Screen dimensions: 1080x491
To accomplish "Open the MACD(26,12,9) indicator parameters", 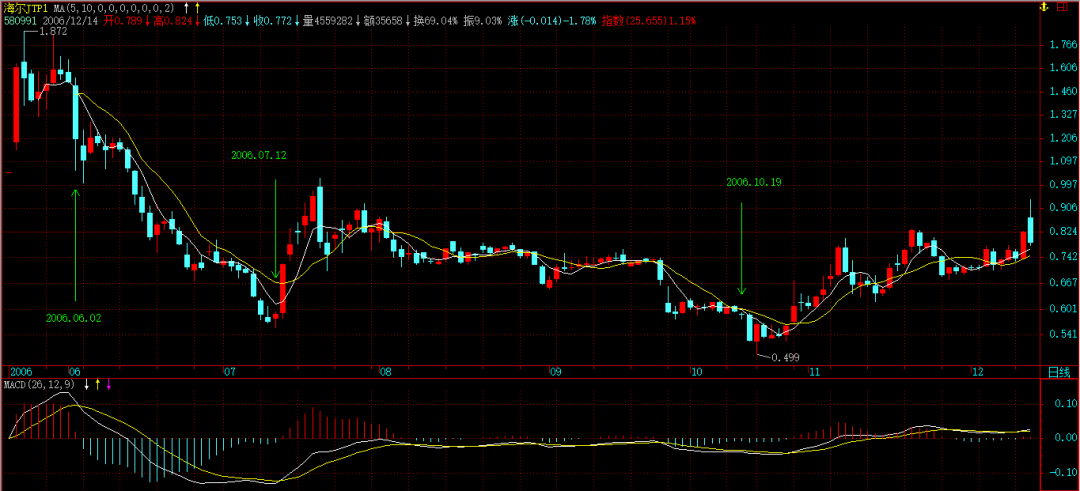I will click(41, 384).
